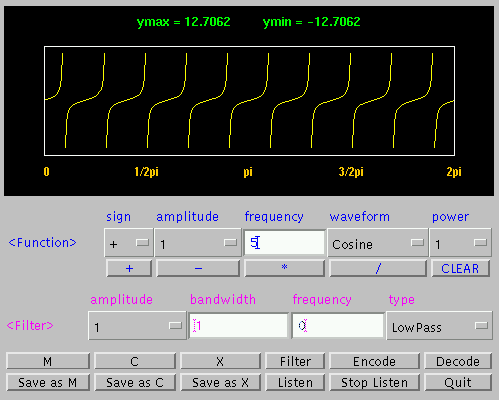Click the M signal button

pyautogui.click(x=48, y=361)
